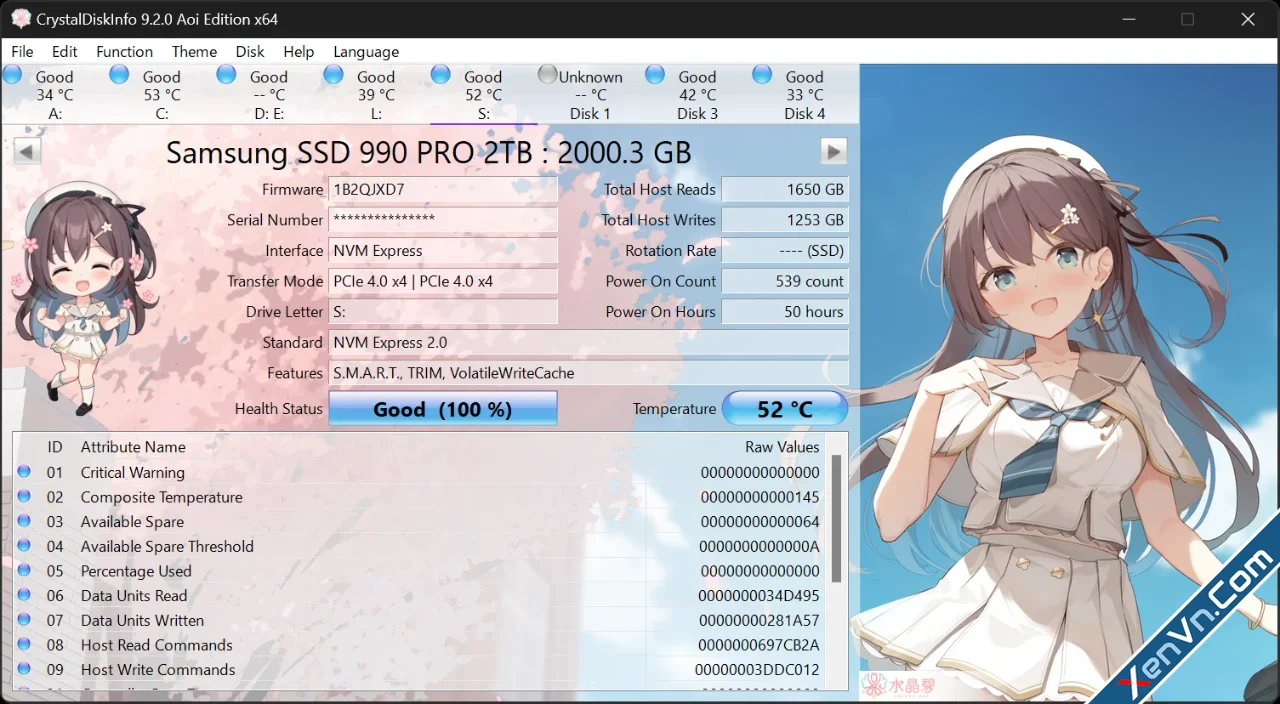Image resolution: width=1280 pixels, height=704 pixels.
Task: Click Total Host Writes value 1253 GB
Action: coord(785,220)
